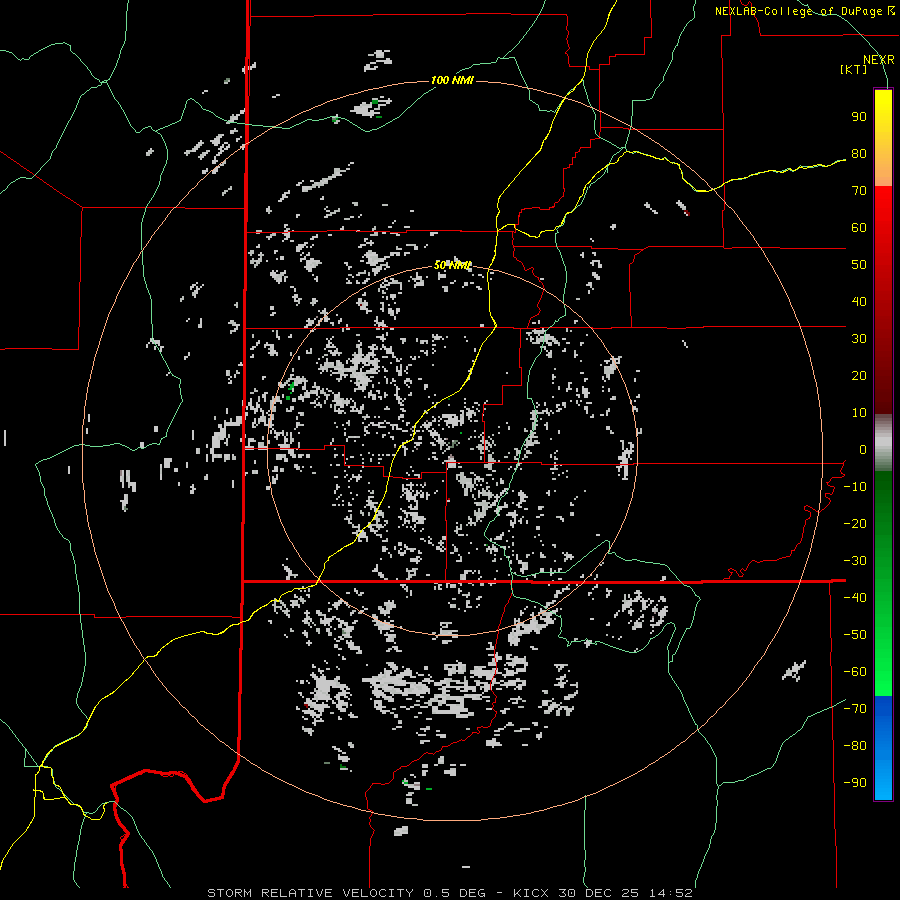This screenshot has width=900, height=900.
Task: Click the NEXR label above the color scale
Action: coord(879,60)
